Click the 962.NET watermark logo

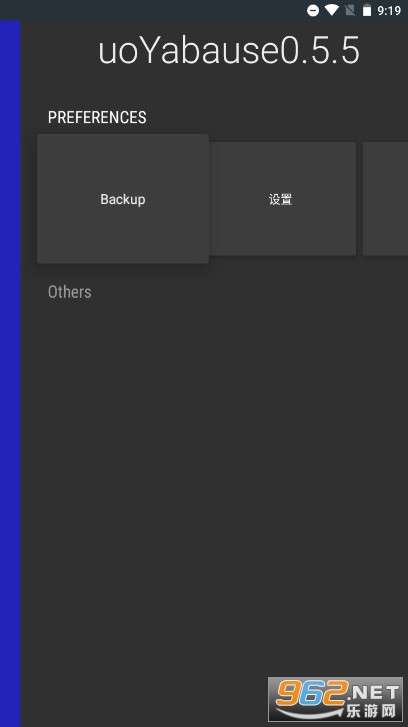pyautogui.click(x=335, y=699)
